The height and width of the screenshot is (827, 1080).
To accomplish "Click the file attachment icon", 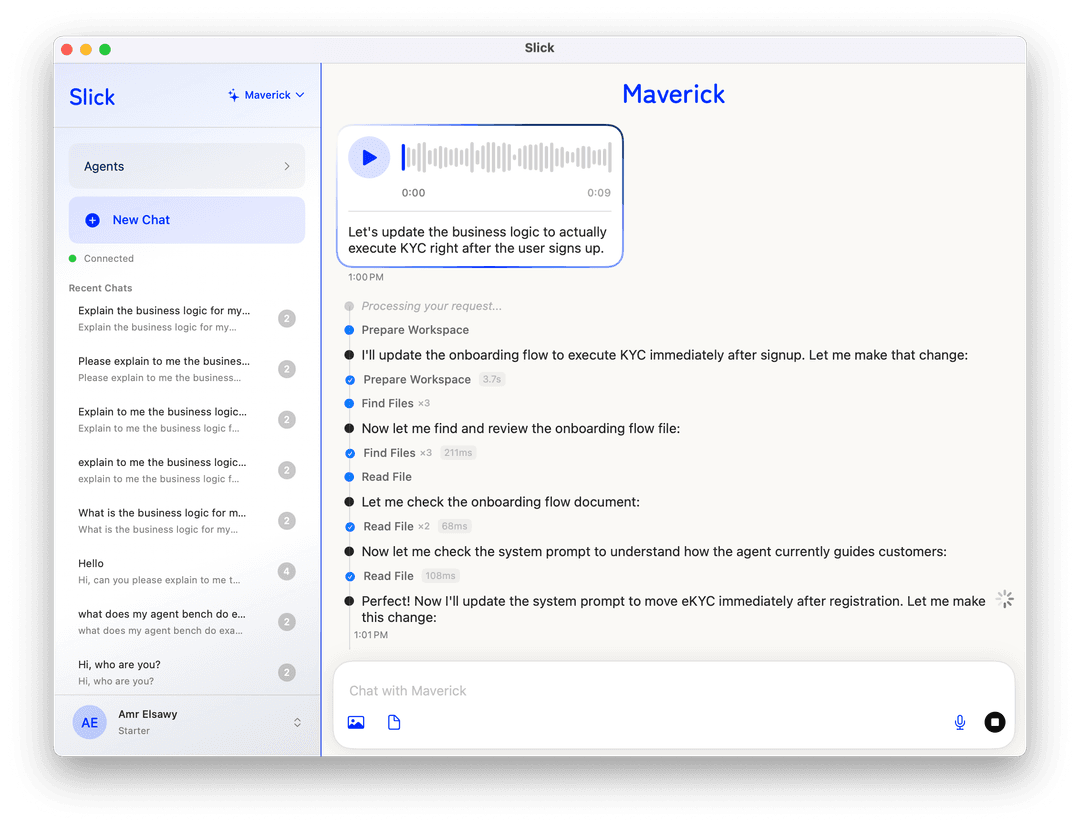I will 394,722.
